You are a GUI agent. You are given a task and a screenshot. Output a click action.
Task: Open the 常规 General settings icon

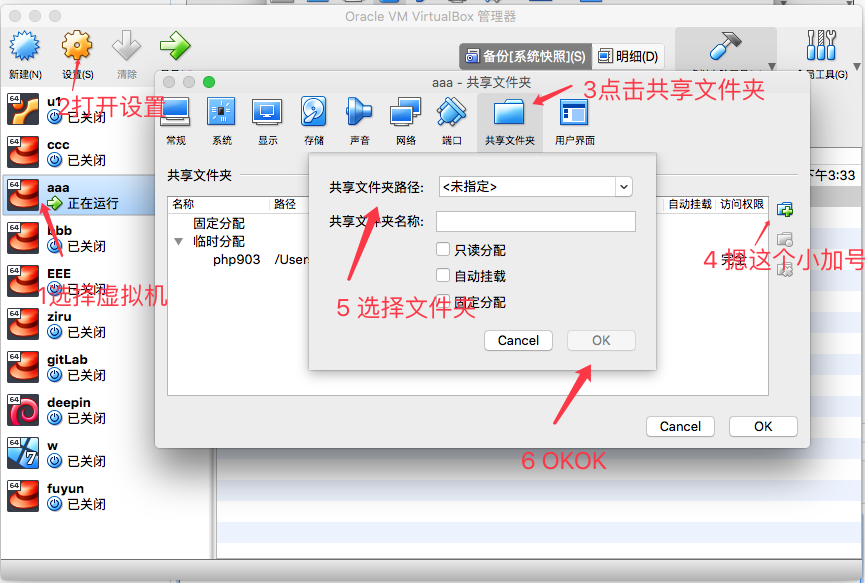[175, 112]
